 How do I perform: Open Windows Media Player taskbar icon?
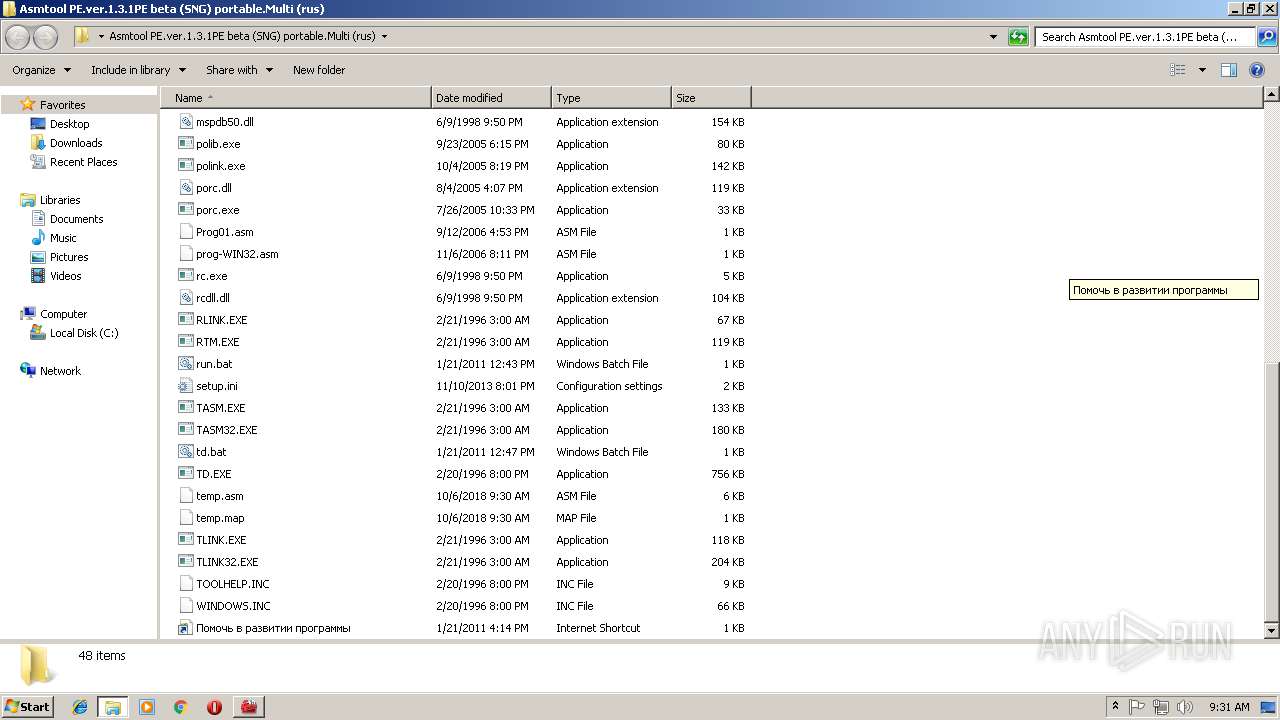(x=147, y=707)
